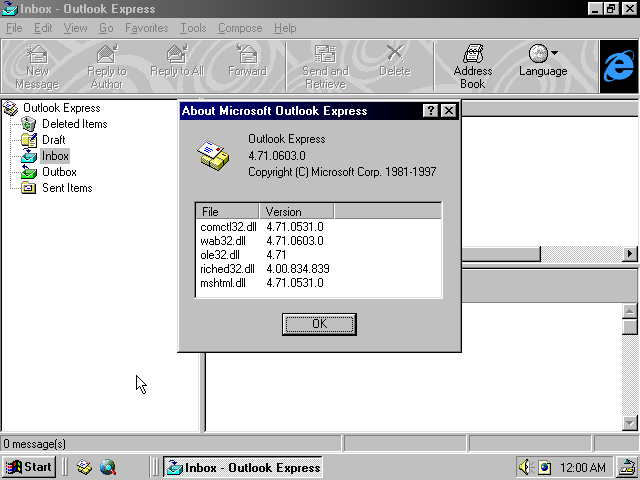Launch Internet Explorer from Quick Launch icon
The image size is (640, 480).
pos(108,467)
